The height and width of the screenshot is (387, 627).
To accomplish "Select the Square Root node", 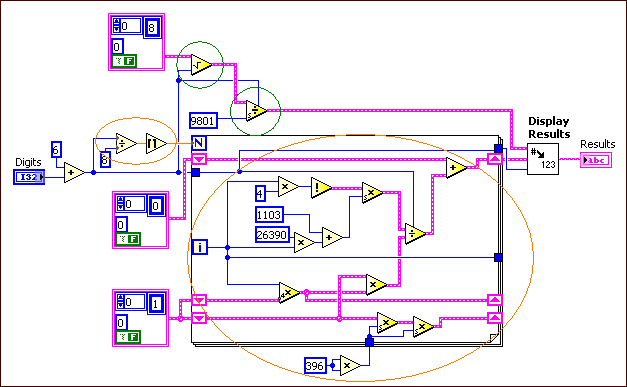I will pyautogui.click(x=202, y=65).
